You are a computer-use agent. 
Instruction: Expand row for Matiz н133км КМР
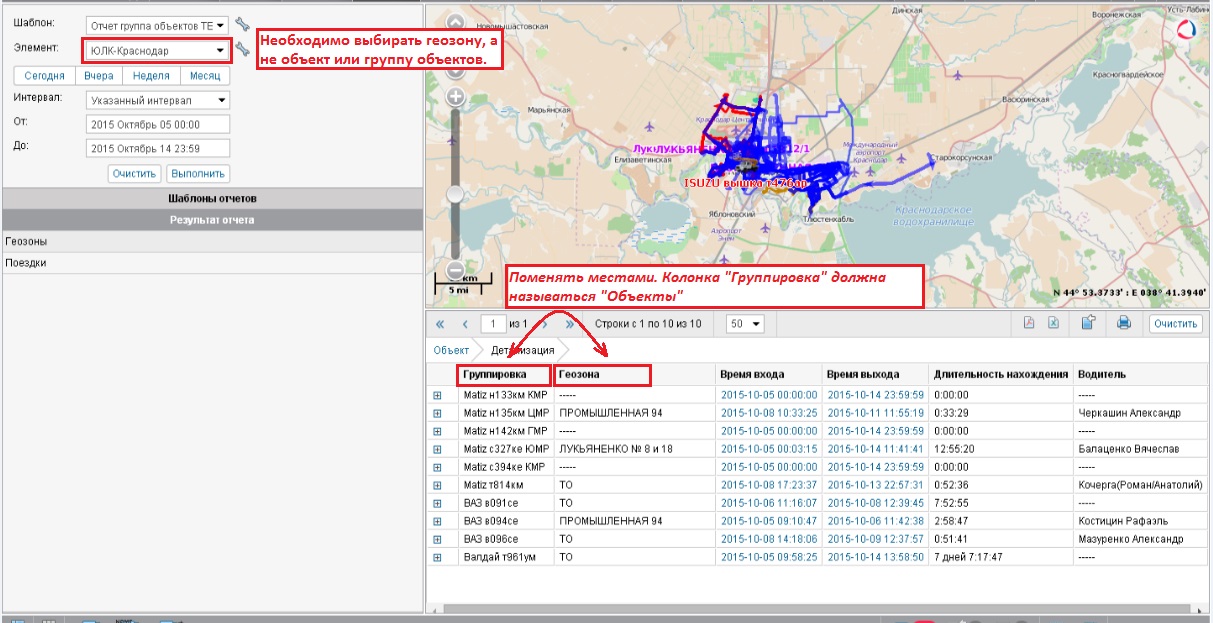[x=437, y=395]
